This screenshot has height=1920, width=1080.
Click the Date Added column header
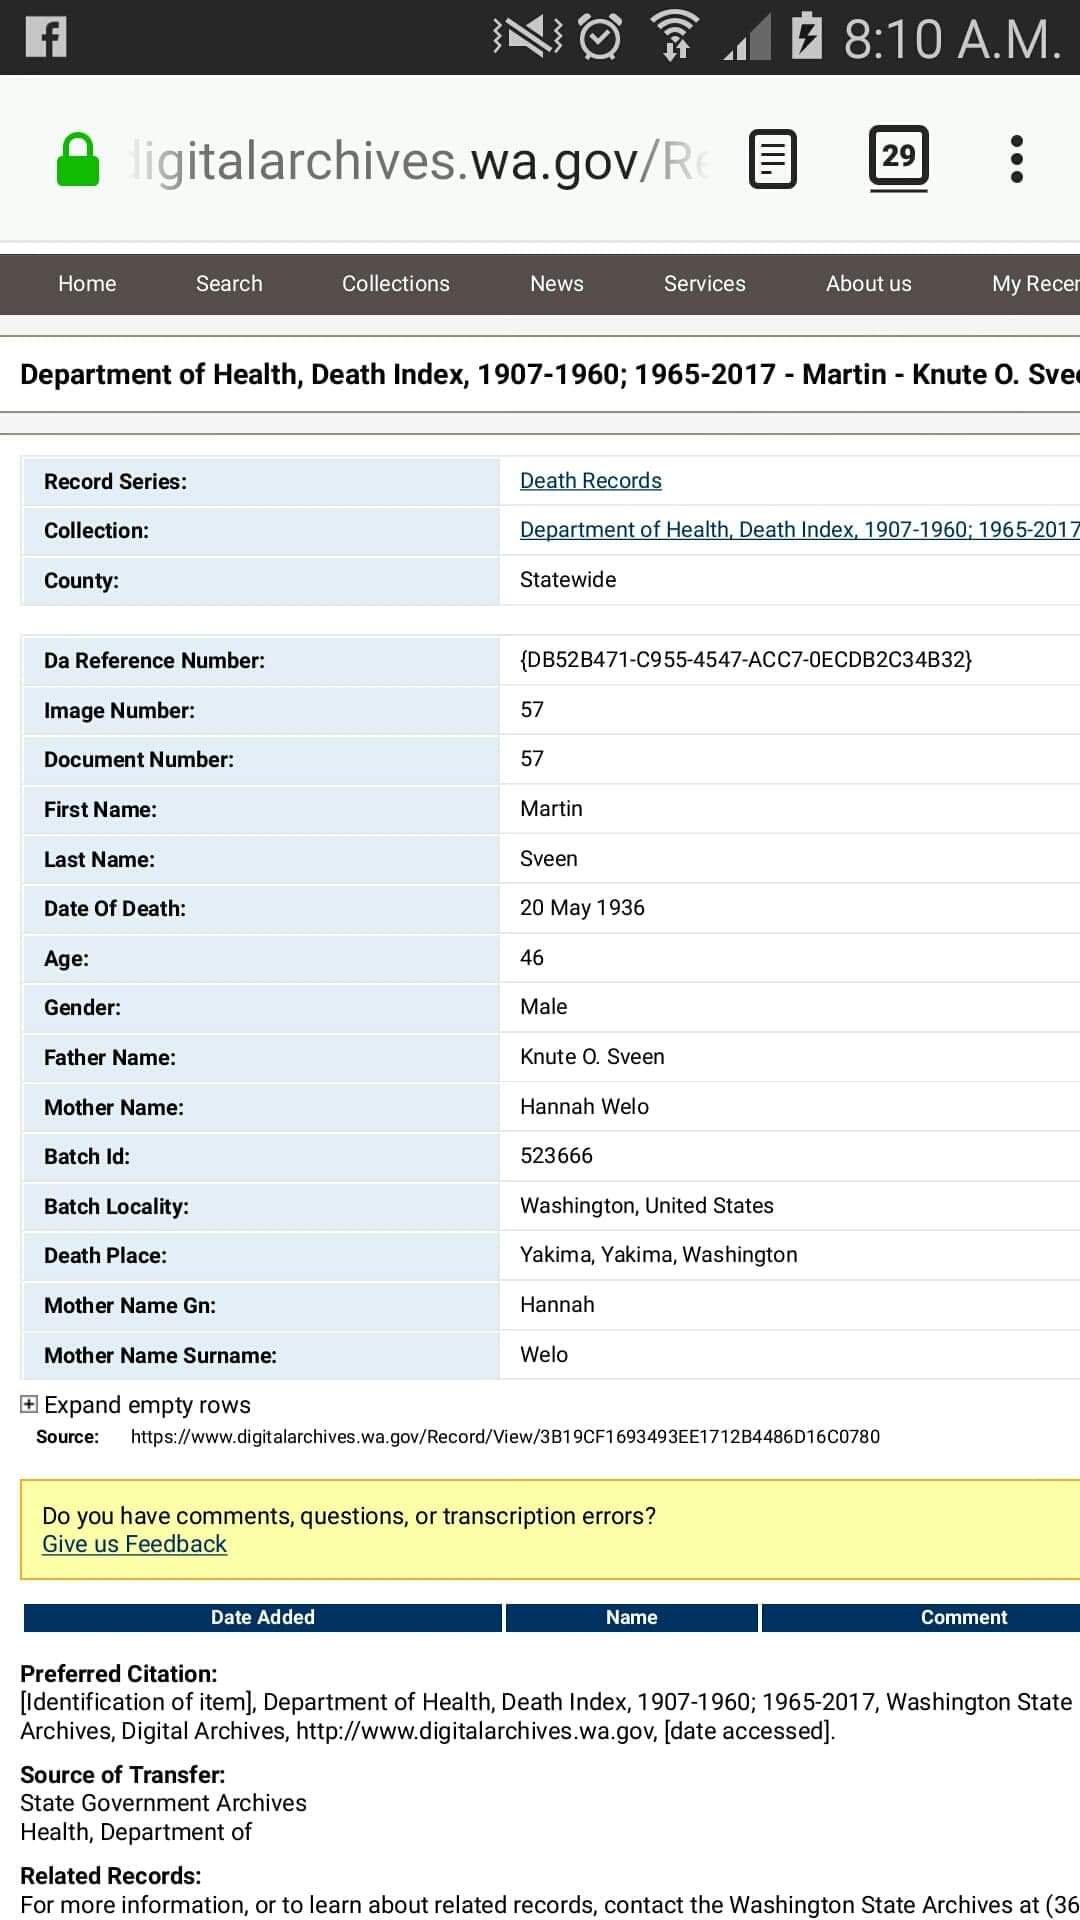262,1617
